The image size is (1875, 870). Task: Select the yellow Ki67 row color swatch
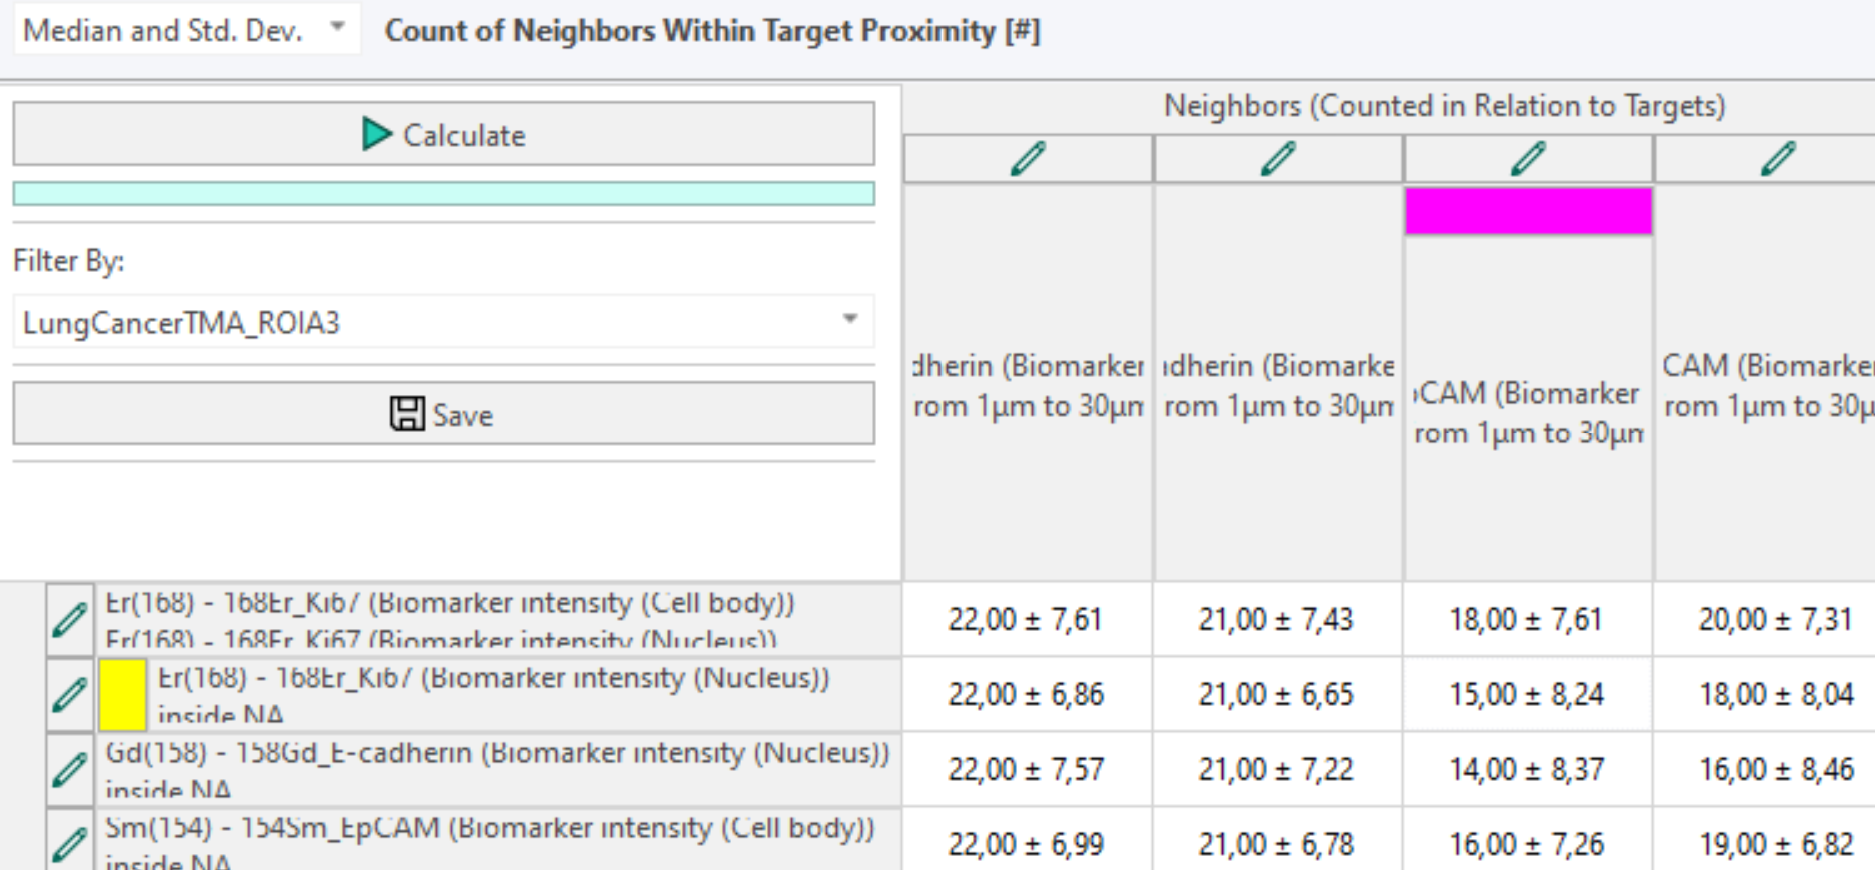(x=123, y=694)
